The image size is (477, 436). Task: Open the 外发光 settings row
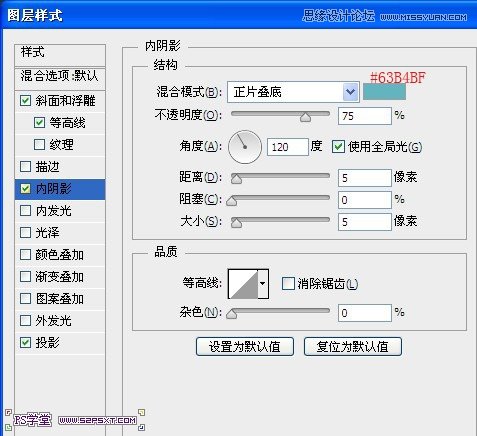60,321
